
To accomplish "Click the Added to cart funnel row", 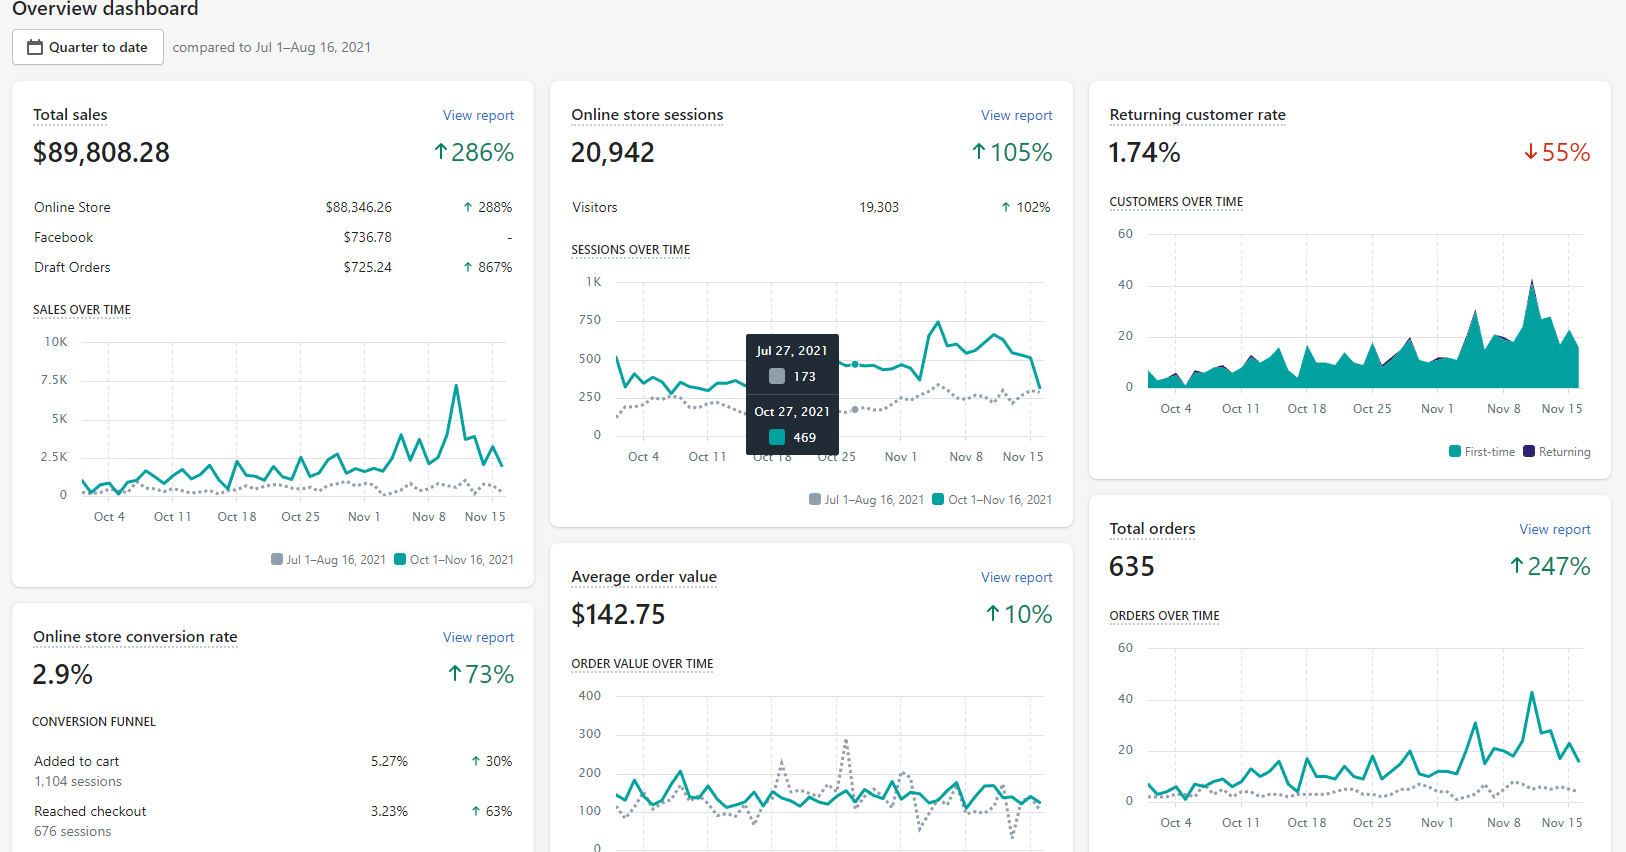I will click(x=273, y=771).
